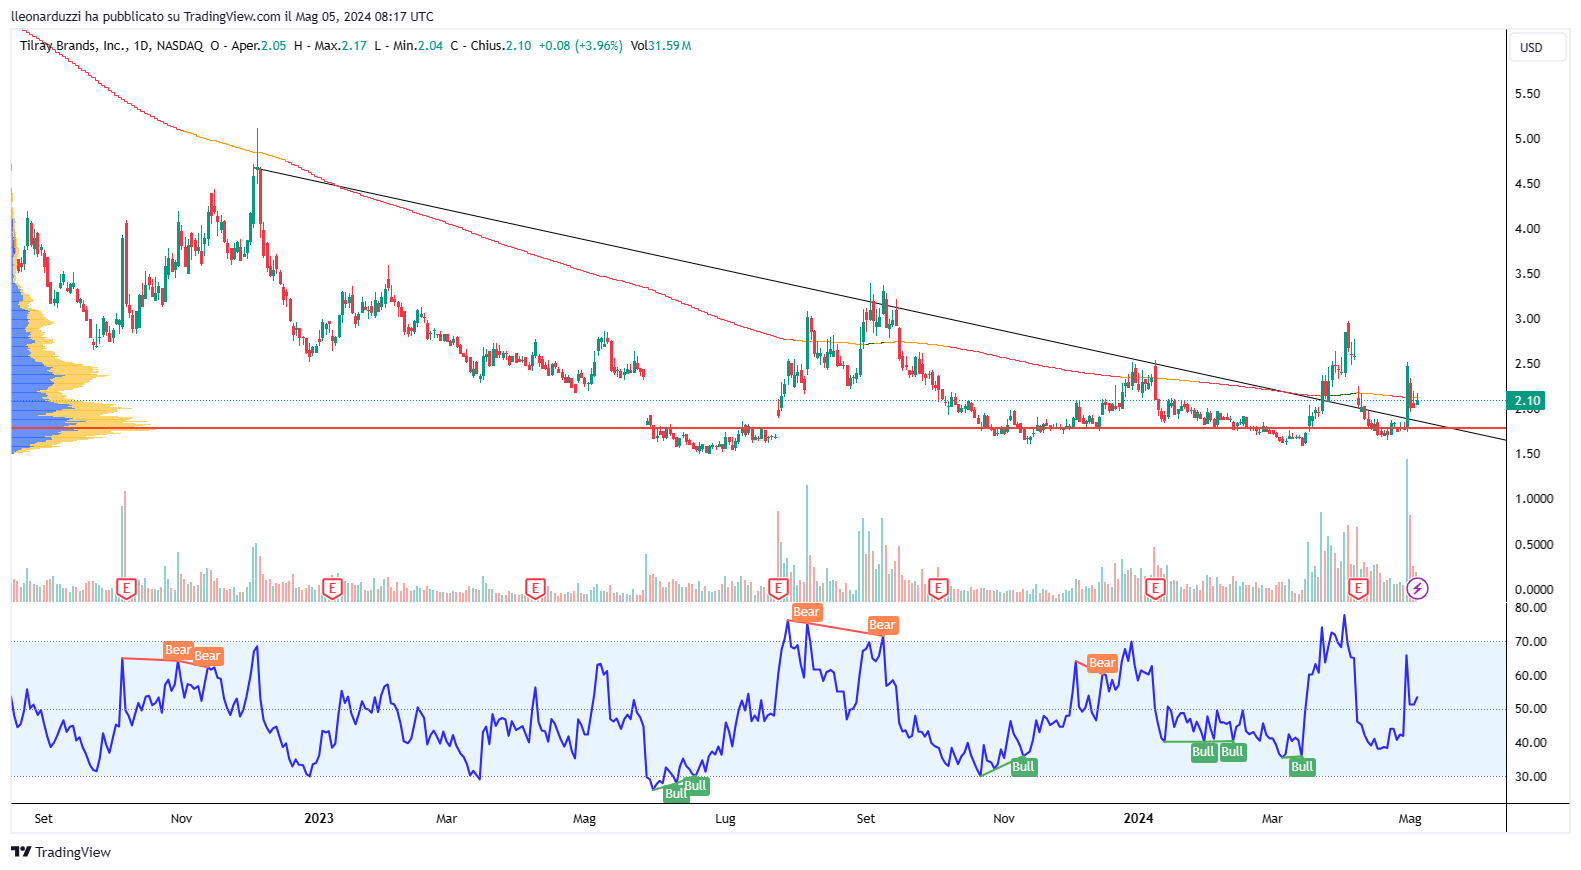The width and height of the screenshot is (1581, 870).
Task: Click the green 2.10 current price label
Action: [x=1527, y=400]
